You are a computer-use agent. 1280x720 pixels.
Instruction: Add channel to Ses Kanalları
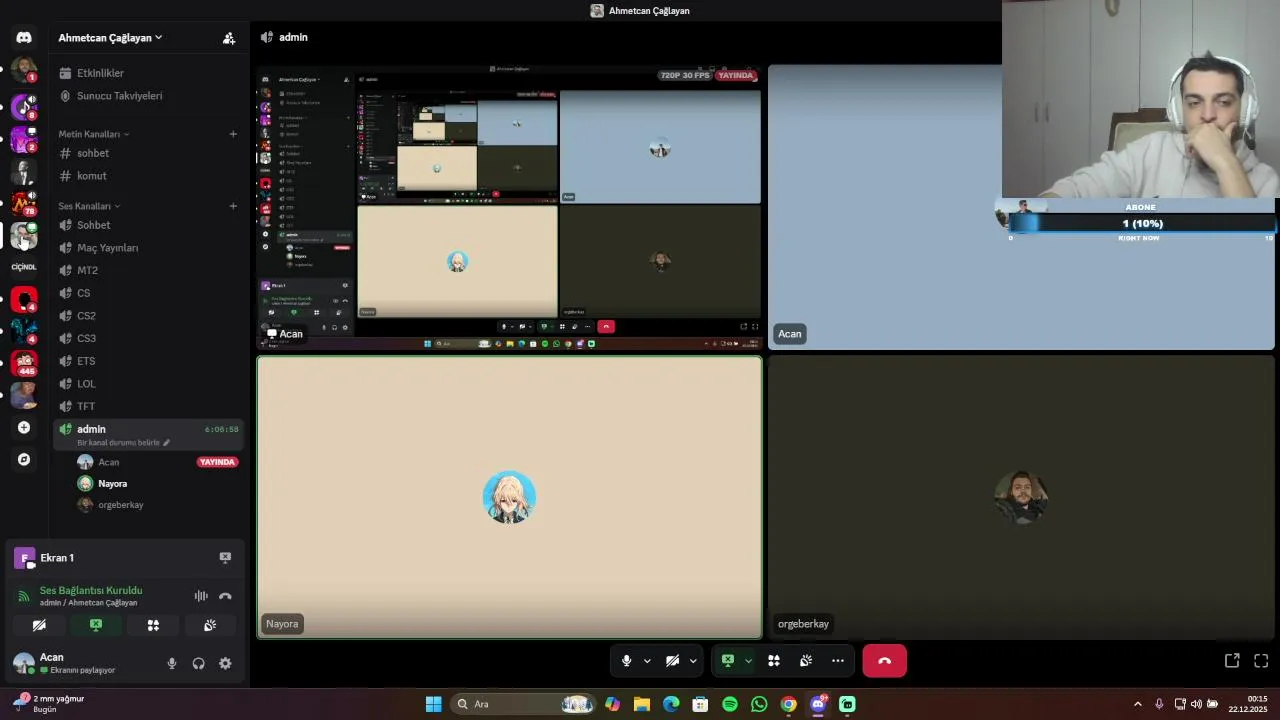233,206
